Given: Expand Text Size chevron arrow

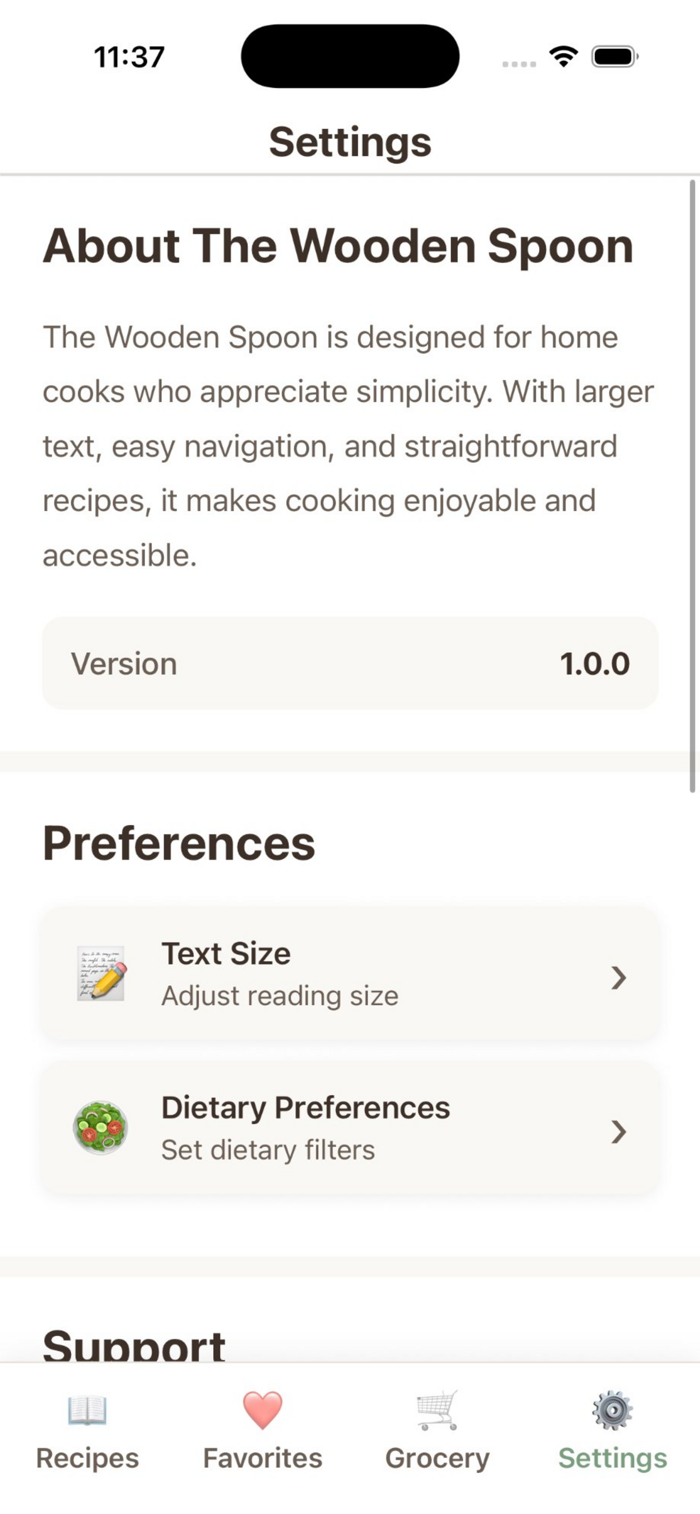Looking at the screenshot, I should [x=619, y=977].
